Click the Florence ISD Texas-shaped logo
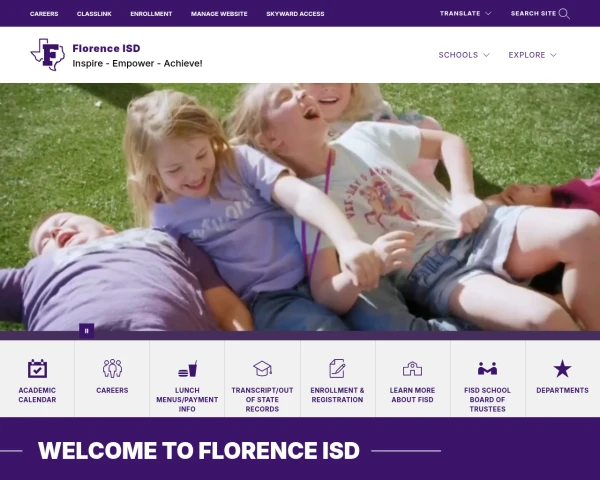Viewport: 600px width, 480px height. (48, 54)
